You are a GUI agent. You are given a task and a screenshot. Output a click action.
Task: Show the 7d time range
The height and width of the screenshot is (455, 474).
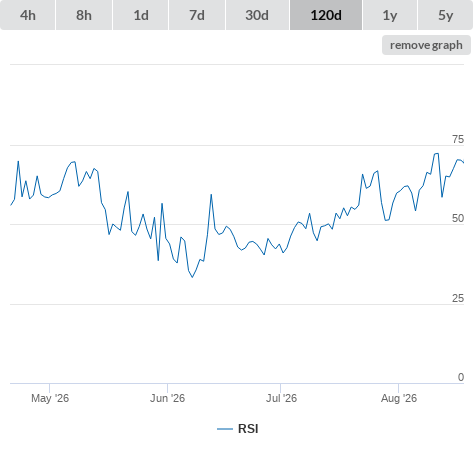click(x=197, y=15)
